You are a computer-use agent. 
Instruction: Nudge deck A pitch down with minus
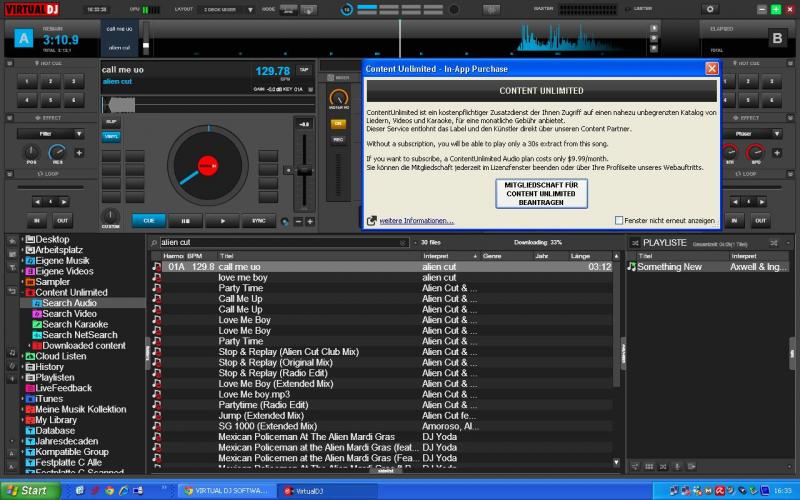[298, 221]
